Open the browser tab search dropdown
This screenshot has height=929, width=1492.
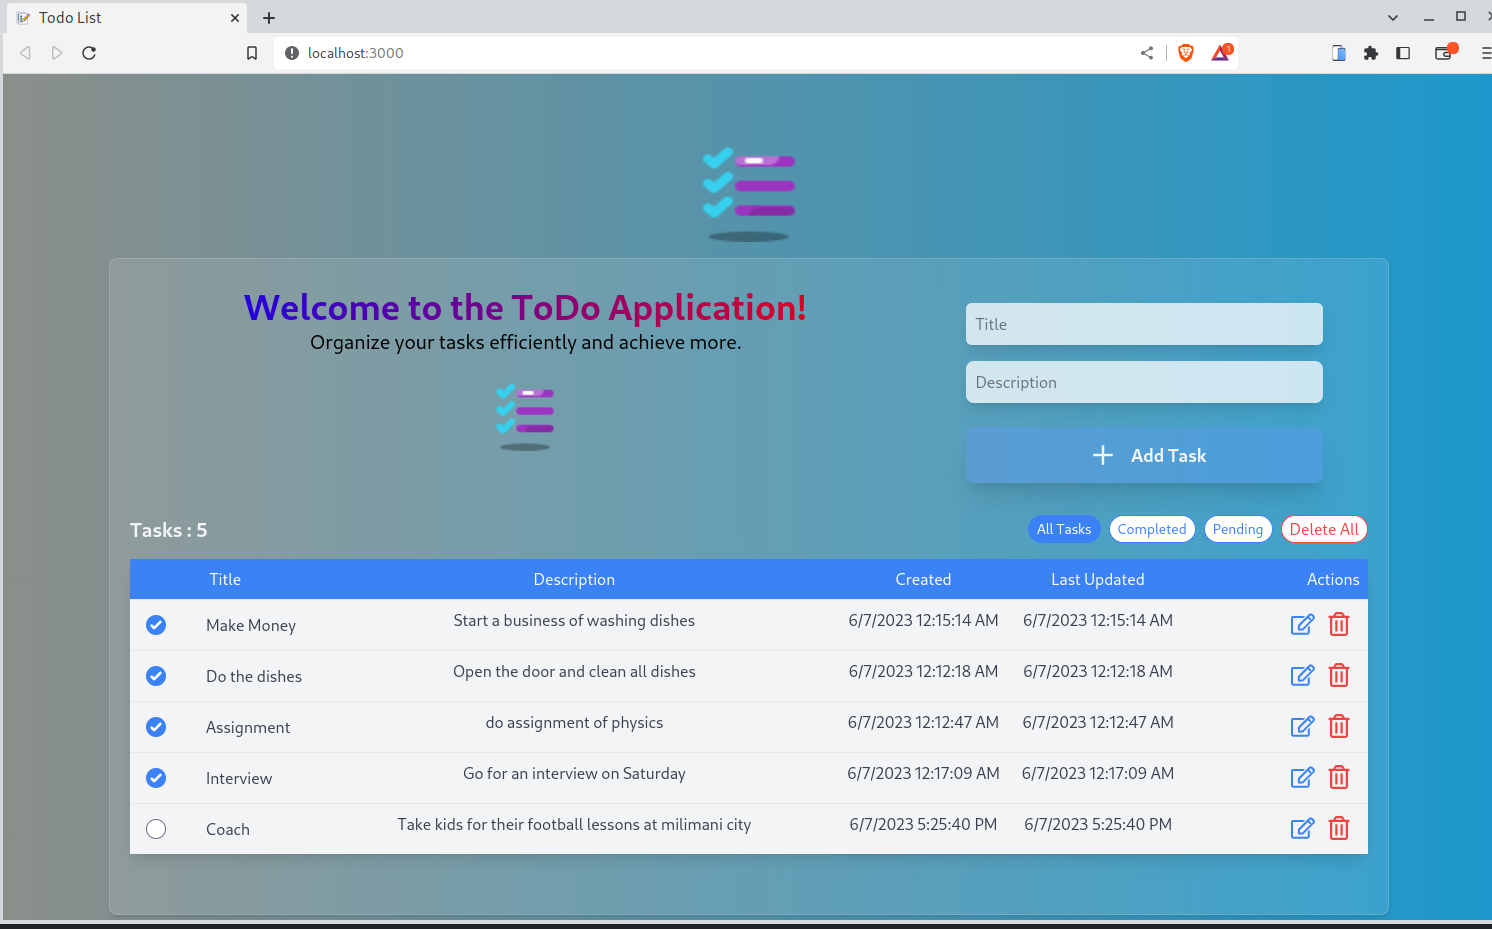tap(1392, 17)
